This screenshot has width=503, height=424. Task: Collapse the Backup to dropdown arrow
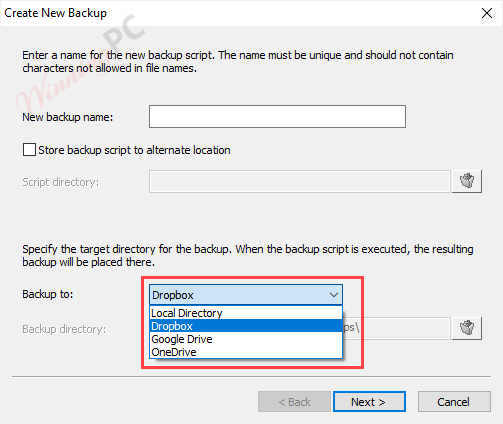(x=334, y=295)
